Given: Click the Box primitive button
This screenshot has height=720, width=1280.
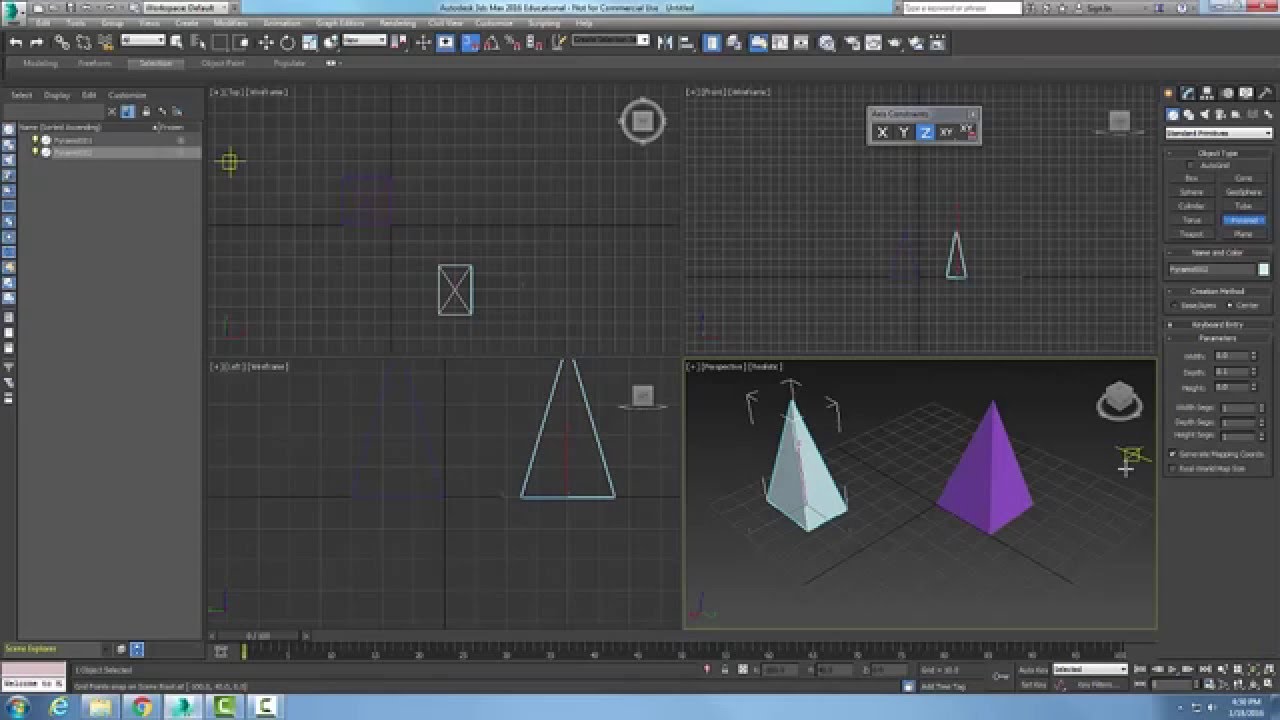Looking at the screenshot, I should [x=1191, y=178].
